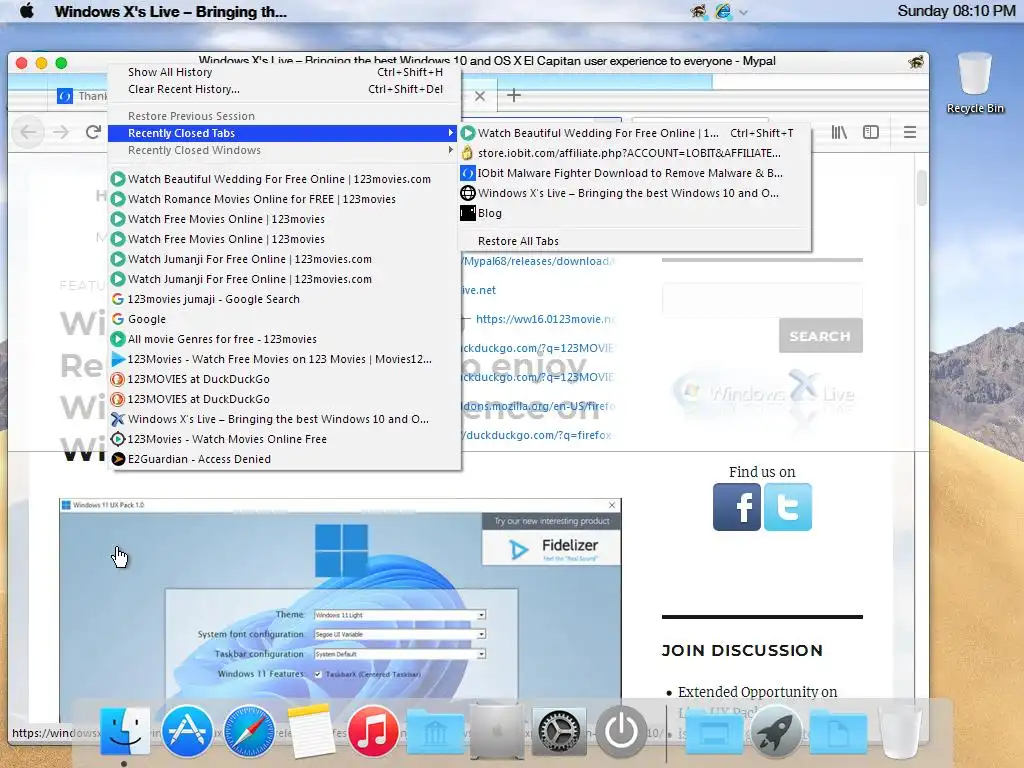Open Extended Opportunity discussion link
This screenshot has width=1024, height=768.
click(x=757, y=692)
